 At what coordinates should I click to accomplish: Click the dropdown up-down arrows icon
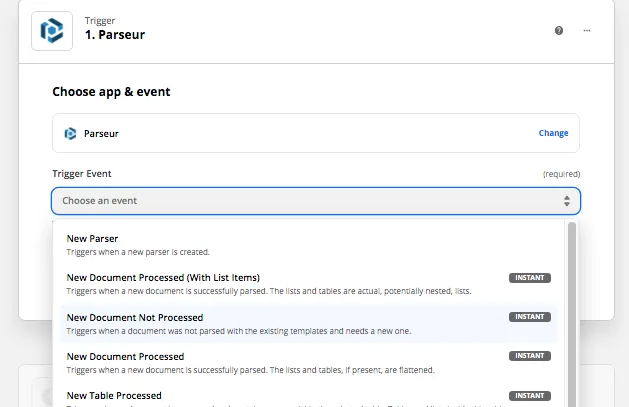coord(567,201)
